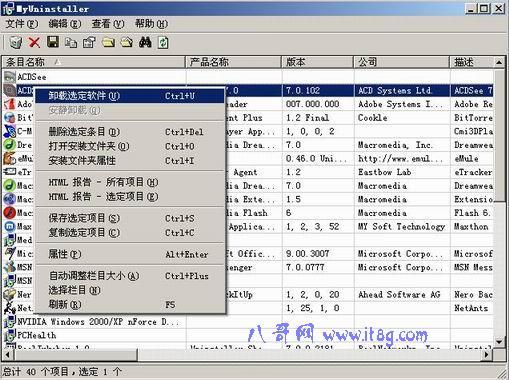Click the open install folder toolbar icon
This screenshot has width=509, height=380.
click(108, 42)
